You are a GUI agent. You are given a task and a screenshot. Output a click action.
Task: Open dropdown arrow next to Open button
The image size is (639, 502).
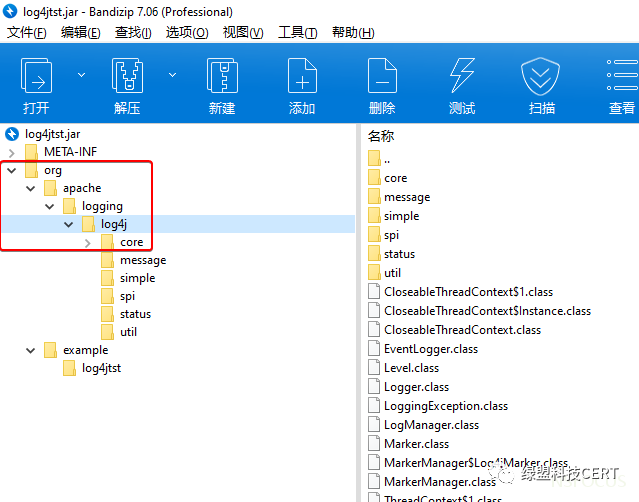[x=81, y=75]
